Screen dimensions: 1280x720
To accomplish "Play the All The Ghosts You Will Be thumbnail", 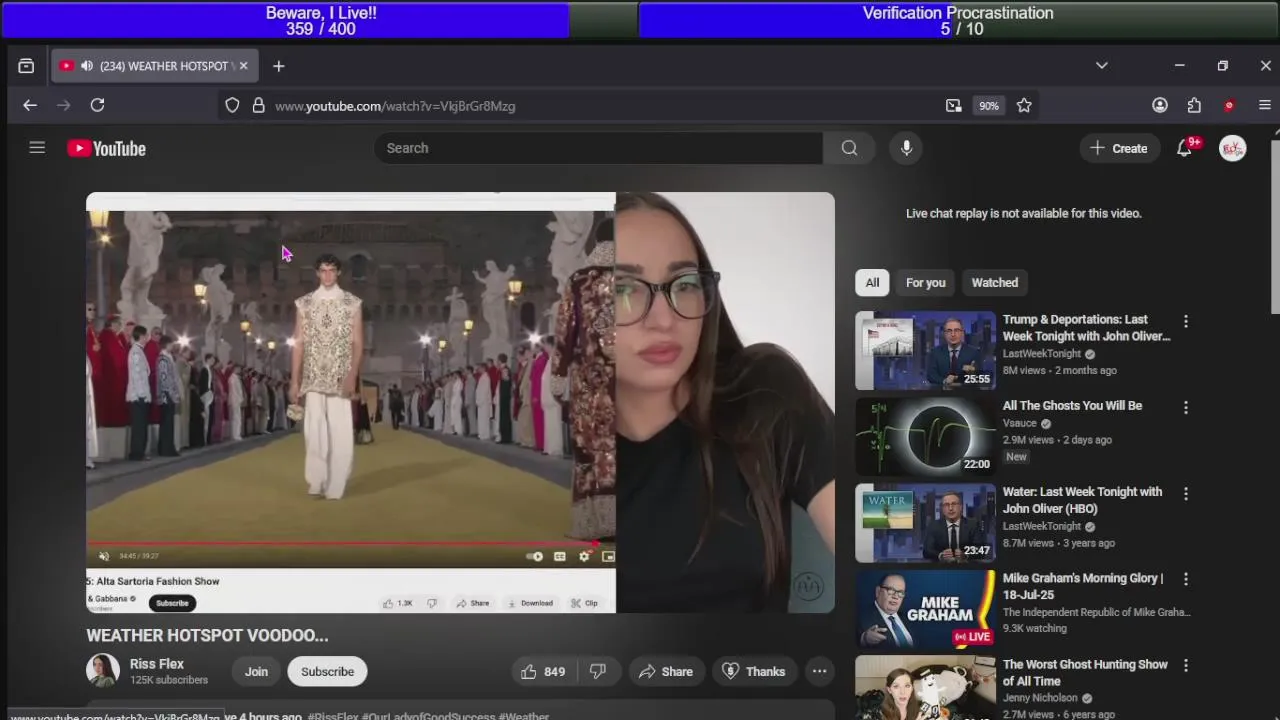I will [926, 437].
